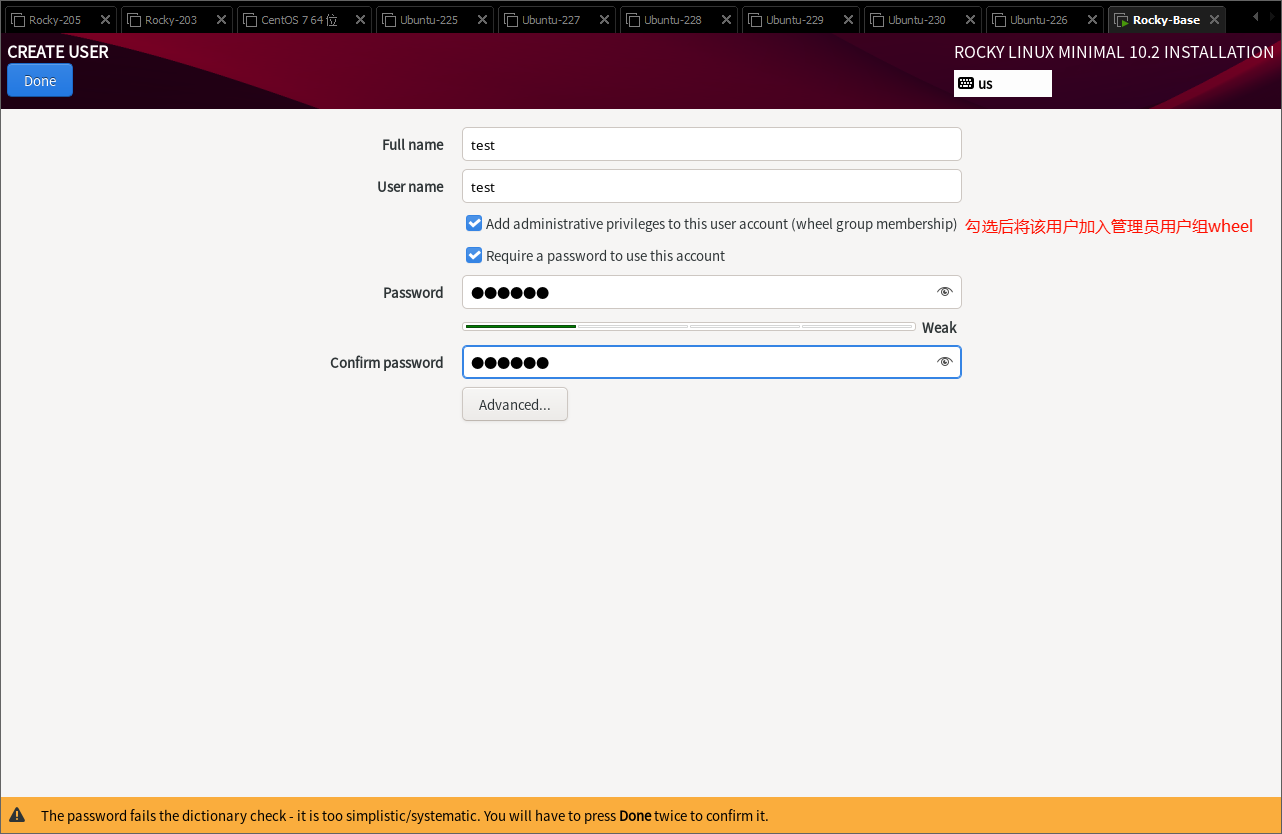Click the ROCKY LINUX MINIMAL 10.2 INSTALLATION title
The width and height of the screenshot is (1282, 834).
pyautogui.click(x=1114, y=52)
